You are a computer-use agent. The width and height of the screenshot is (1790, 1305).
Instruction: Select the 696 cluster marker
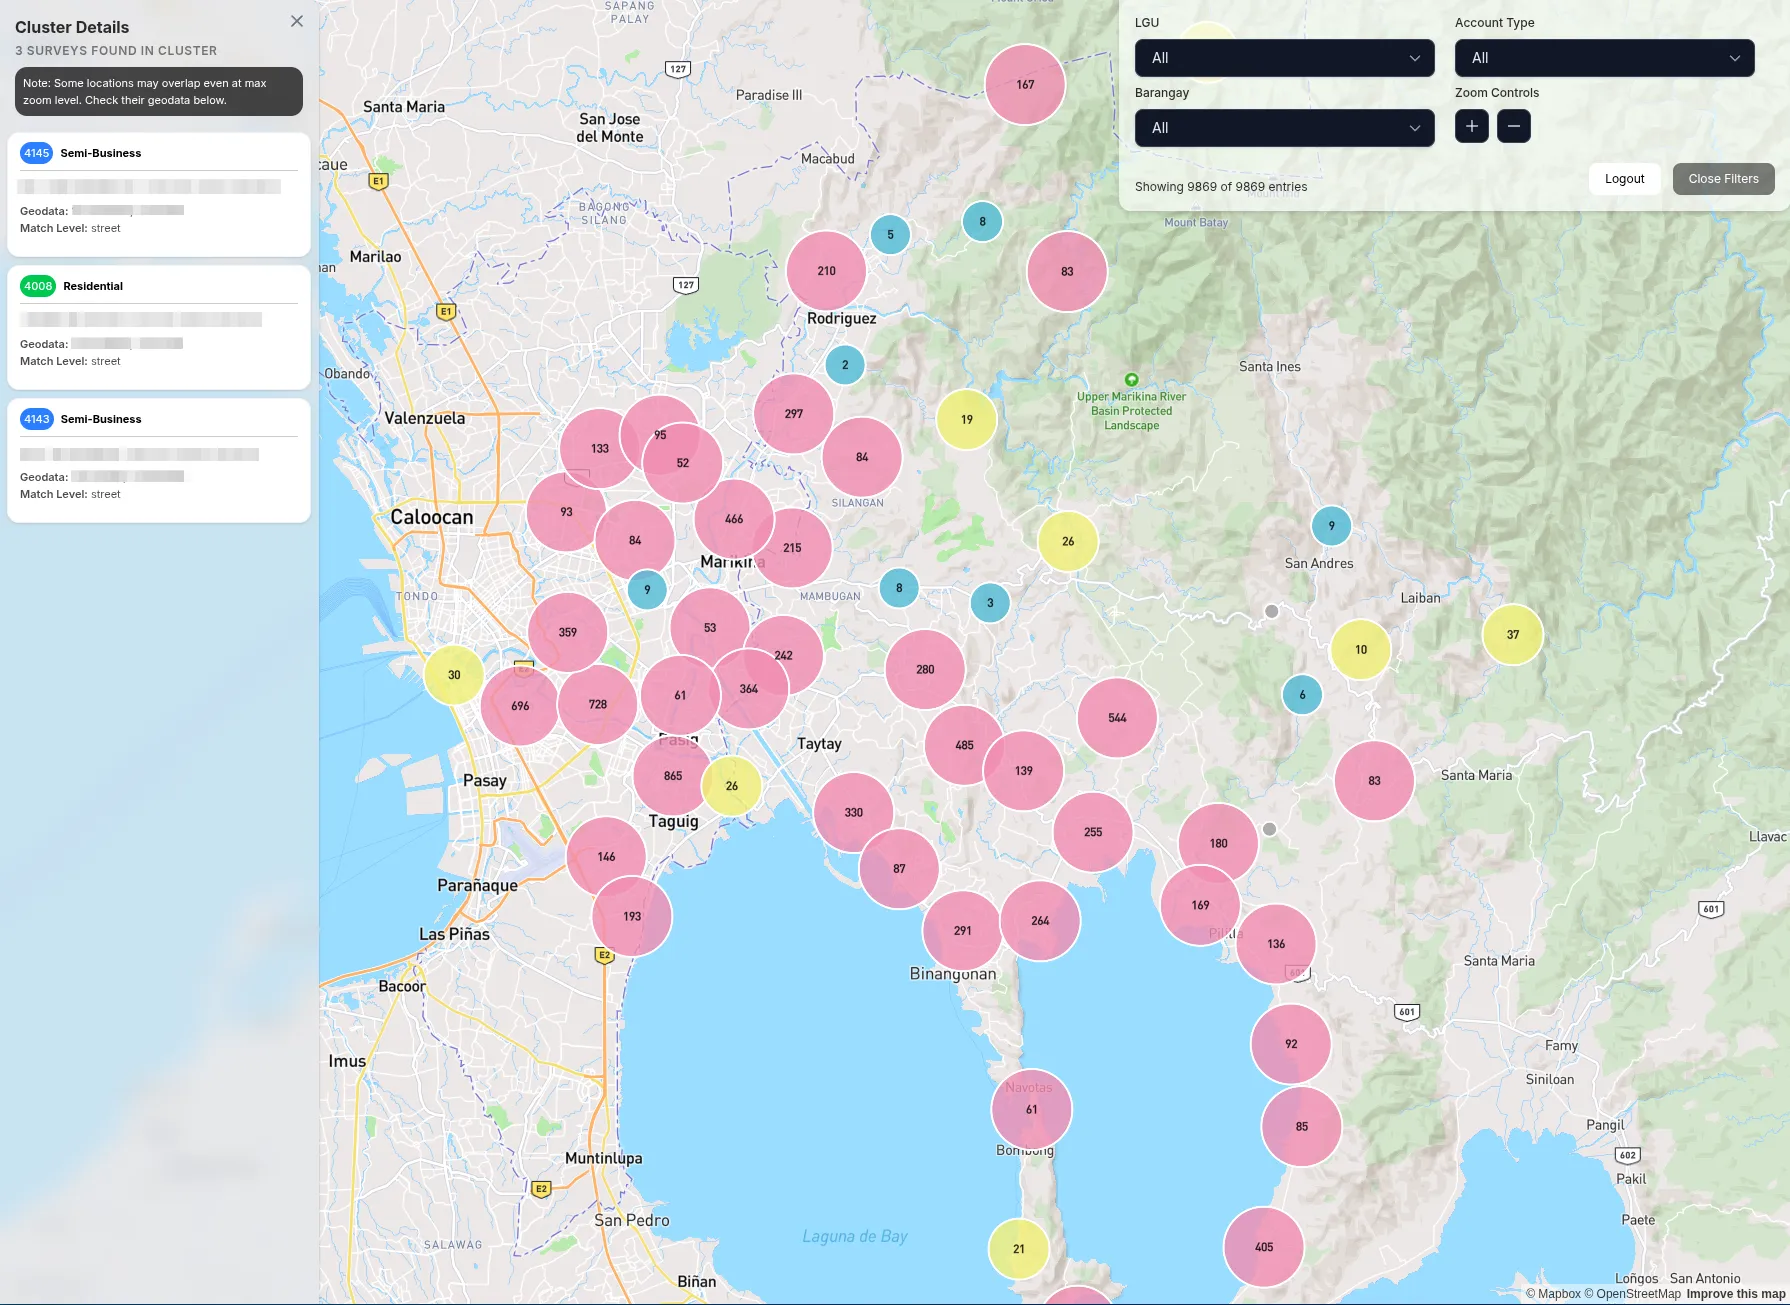(x=520, y=706)
